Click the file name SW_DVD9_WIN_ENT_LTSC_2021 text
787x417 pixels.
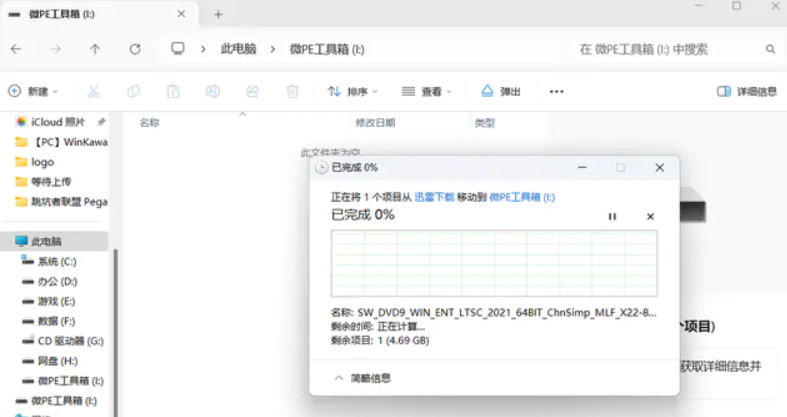(x=507, y=313)
